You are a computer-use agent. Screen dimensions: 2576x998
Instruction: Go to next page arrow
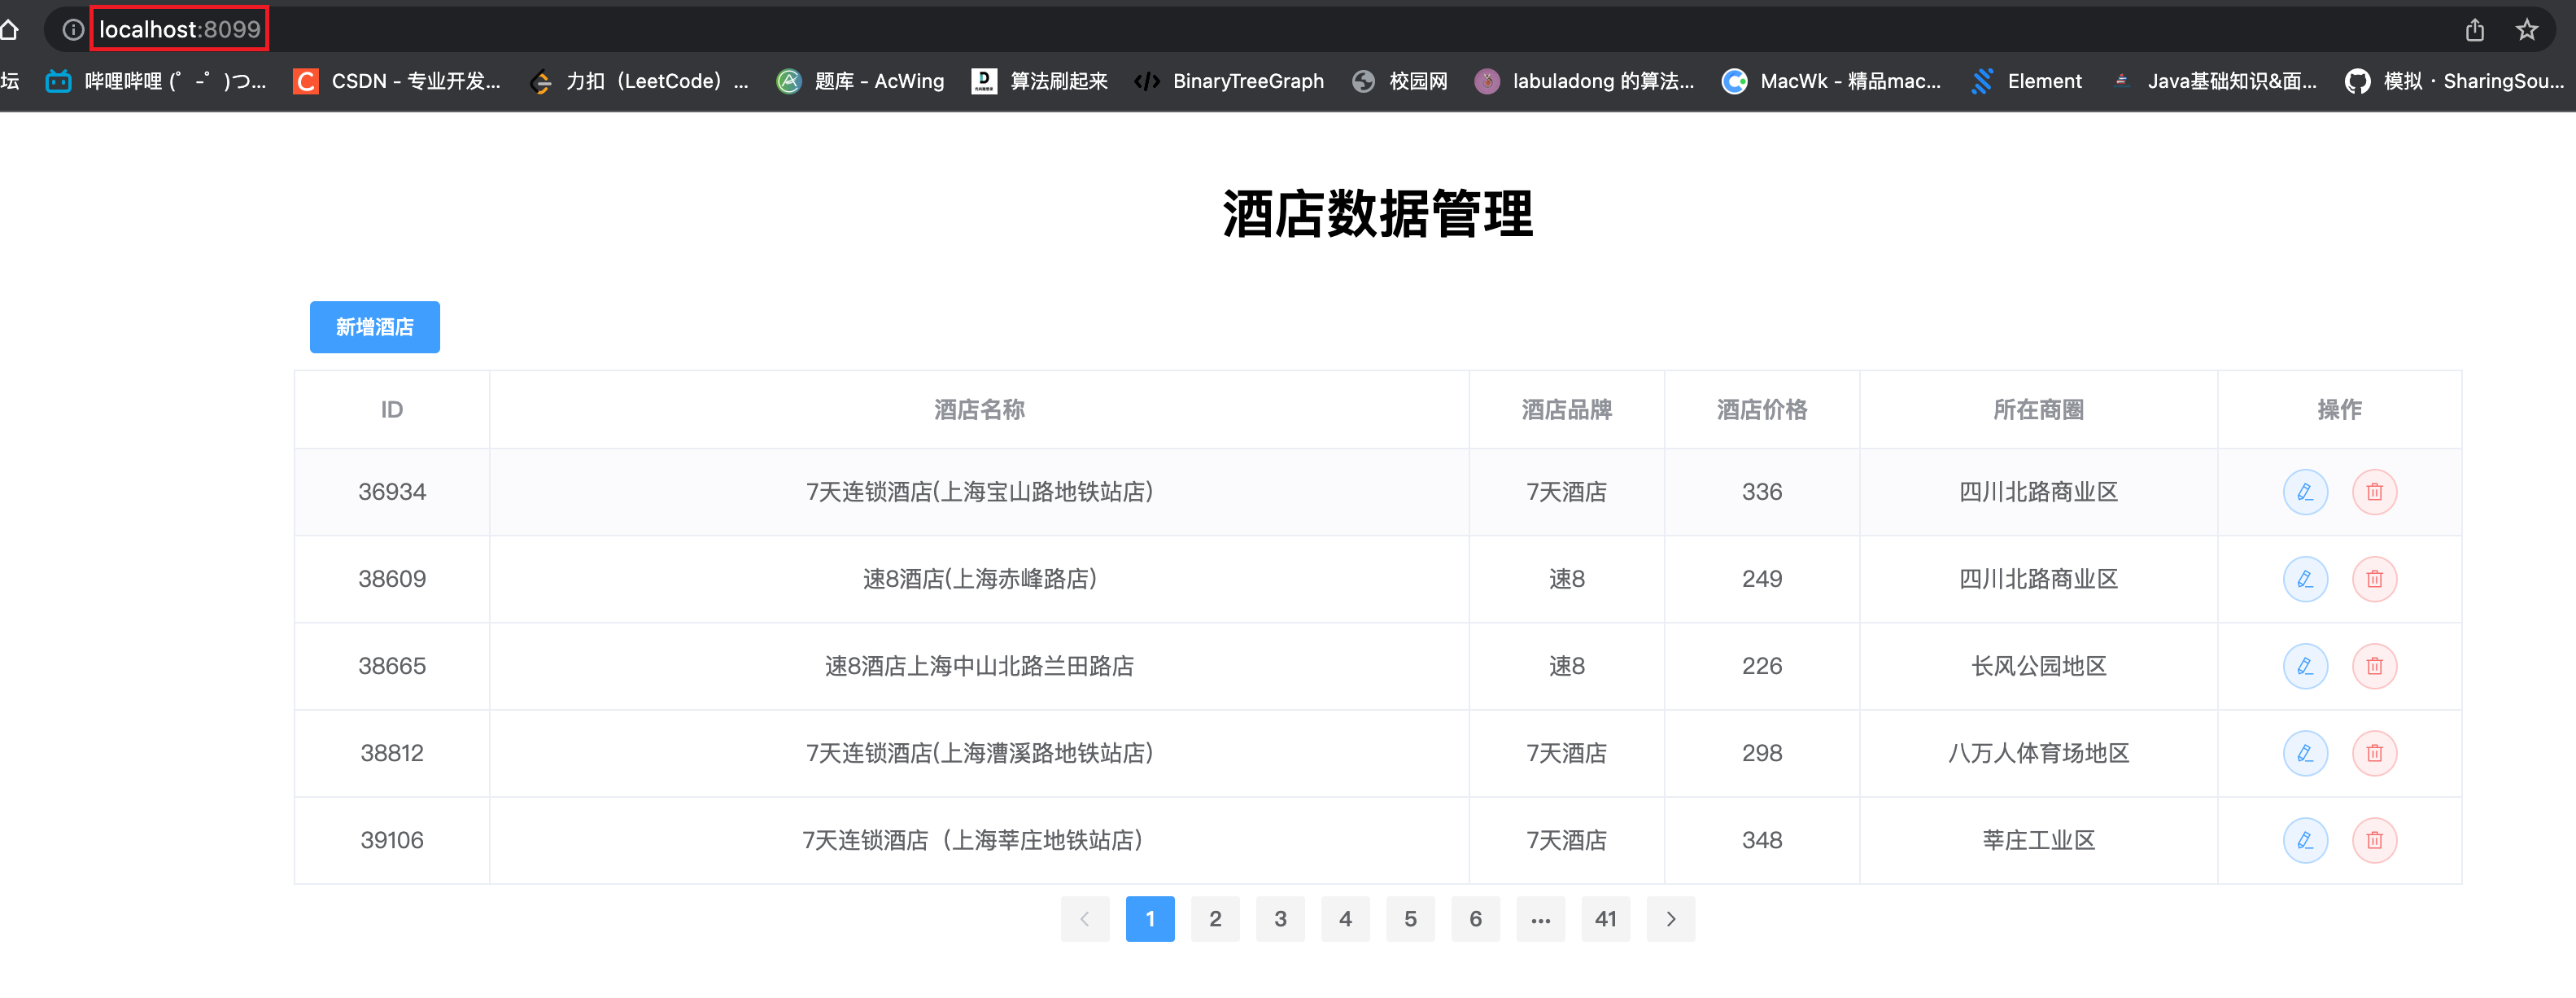coord(1671,919)
